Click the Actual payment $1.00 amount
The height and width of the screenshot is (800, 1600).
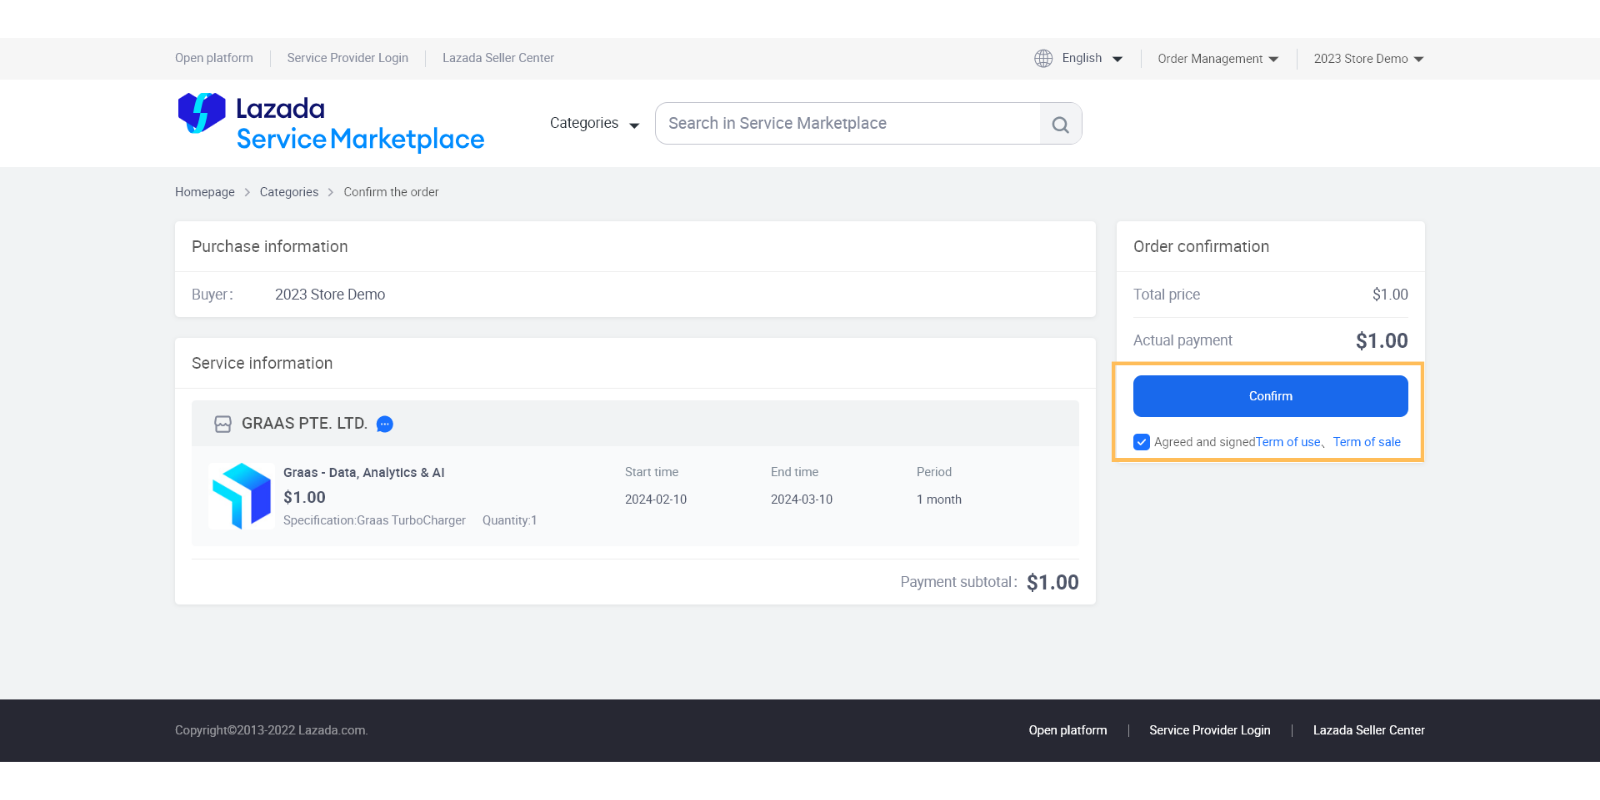1382,341
